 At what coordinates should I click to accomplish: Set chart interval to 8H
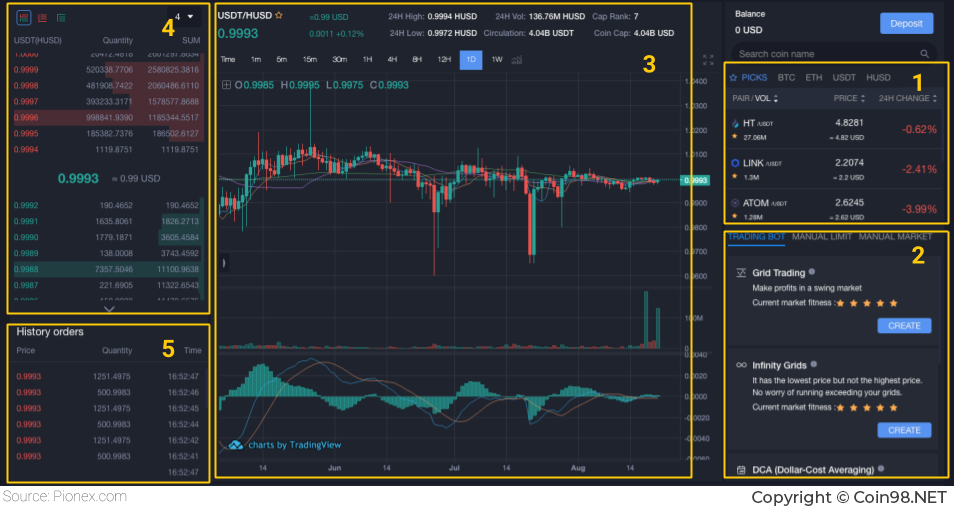pos(417,59)
